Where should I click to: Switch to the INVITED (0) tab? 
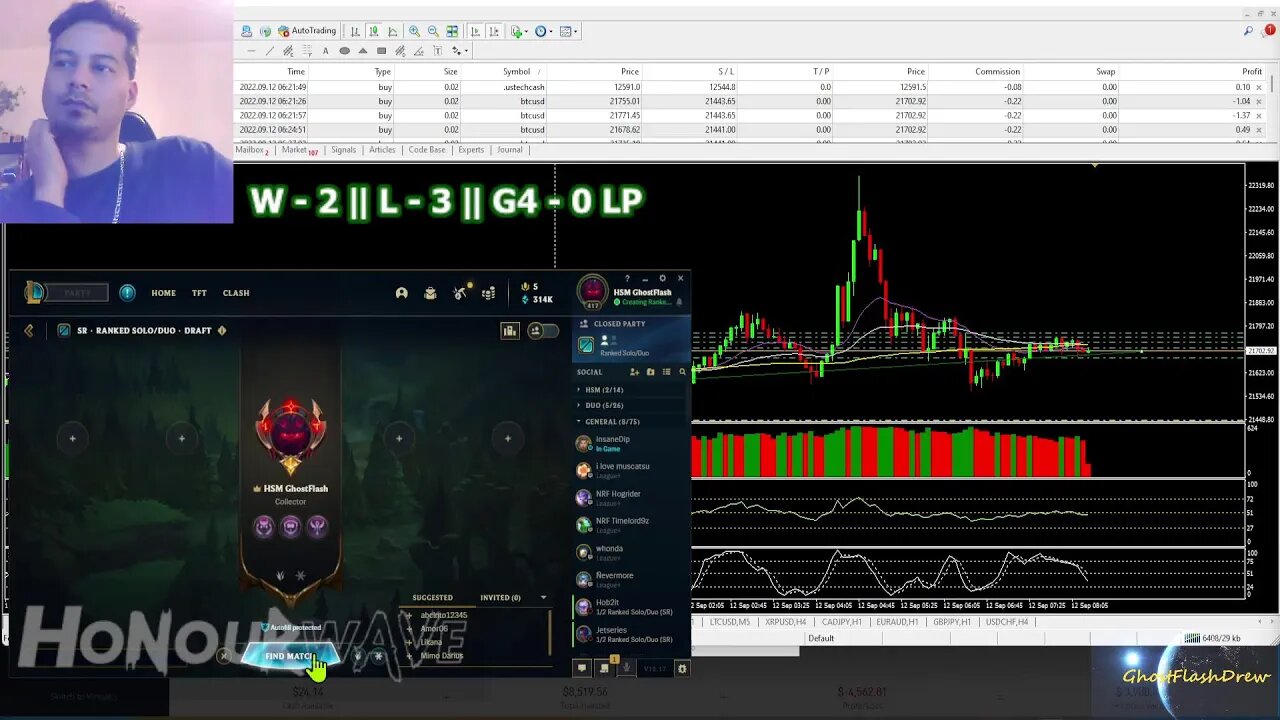(x=500, y=598)
